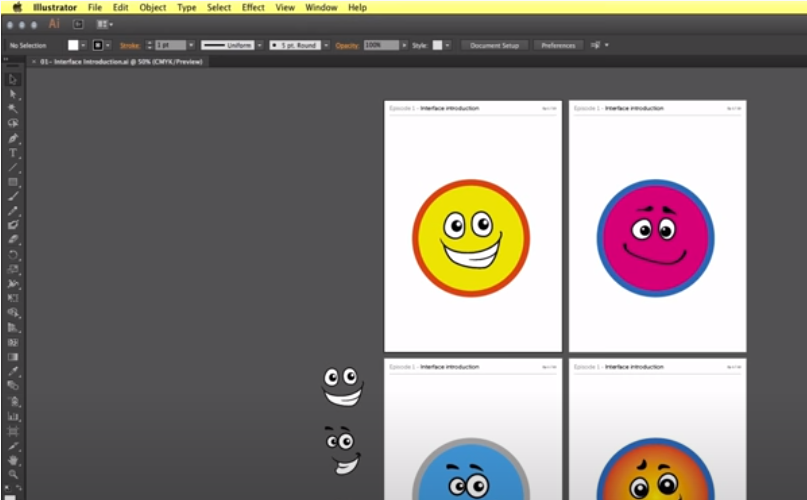Select the Blend tool
This screenshot has width=807, height=500.
tap(13, 386)
